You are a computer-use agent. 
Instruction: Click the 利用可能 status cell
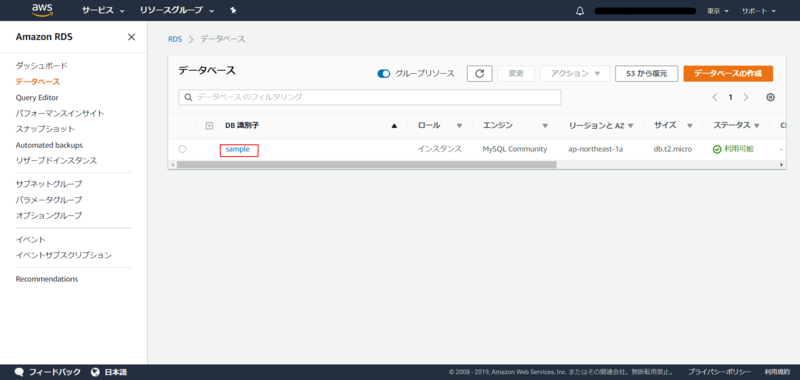733,149
